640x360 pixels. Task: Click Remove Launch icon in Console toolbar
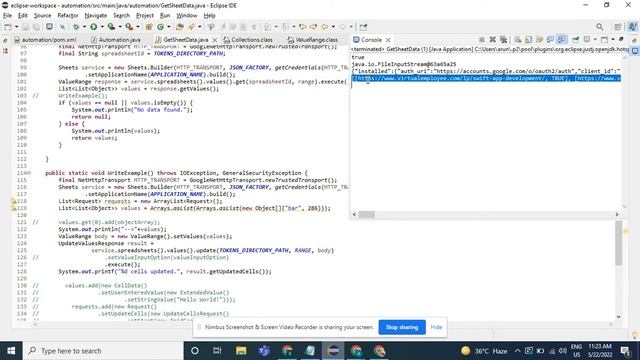[x=493, y=40]
